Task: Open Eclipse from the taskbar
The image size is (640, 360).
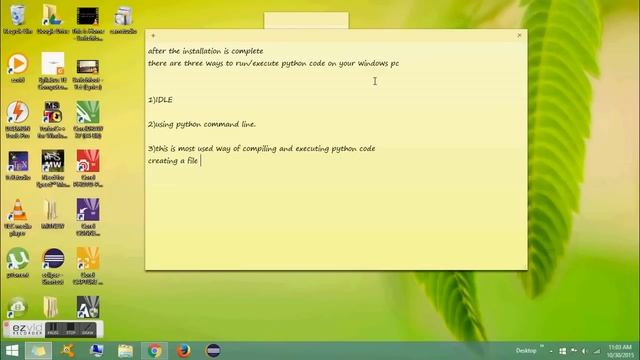Action: [x=213, y=351]
